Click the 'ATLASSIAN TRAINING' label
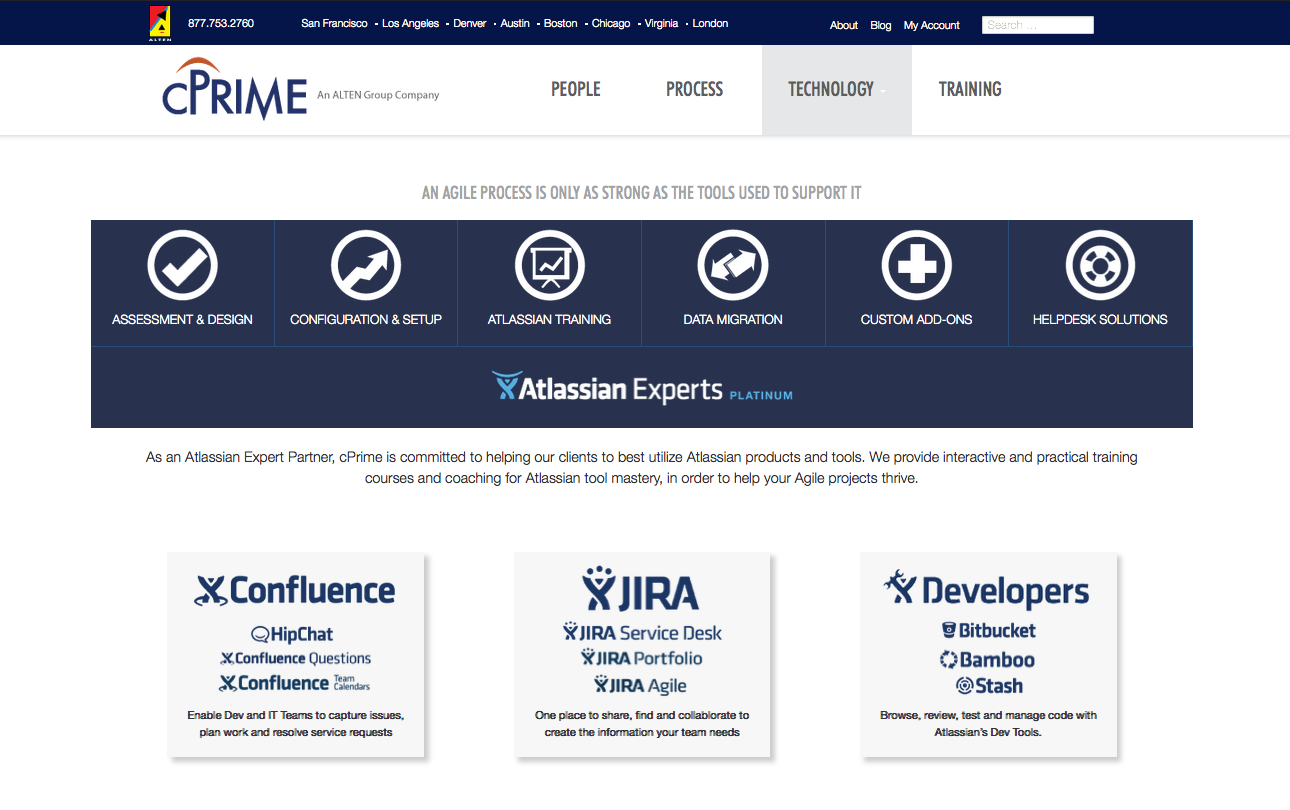 tap(549, 320)
